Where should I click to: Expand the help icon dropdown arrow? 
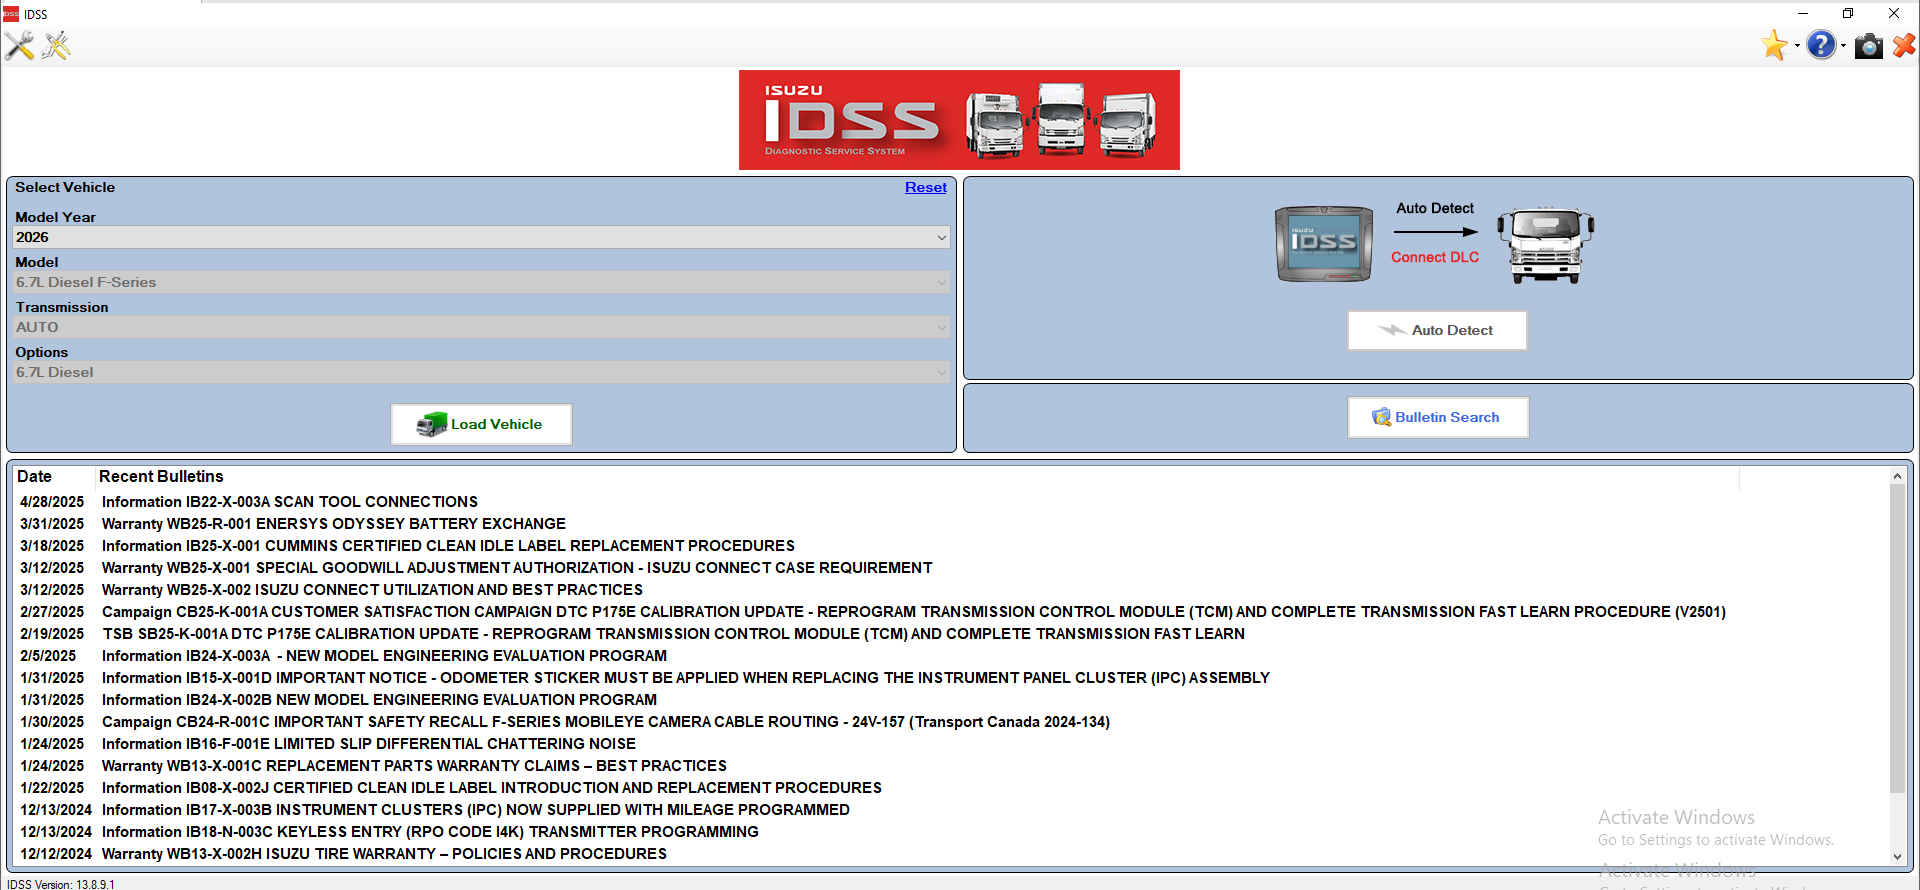[1843, 46]
